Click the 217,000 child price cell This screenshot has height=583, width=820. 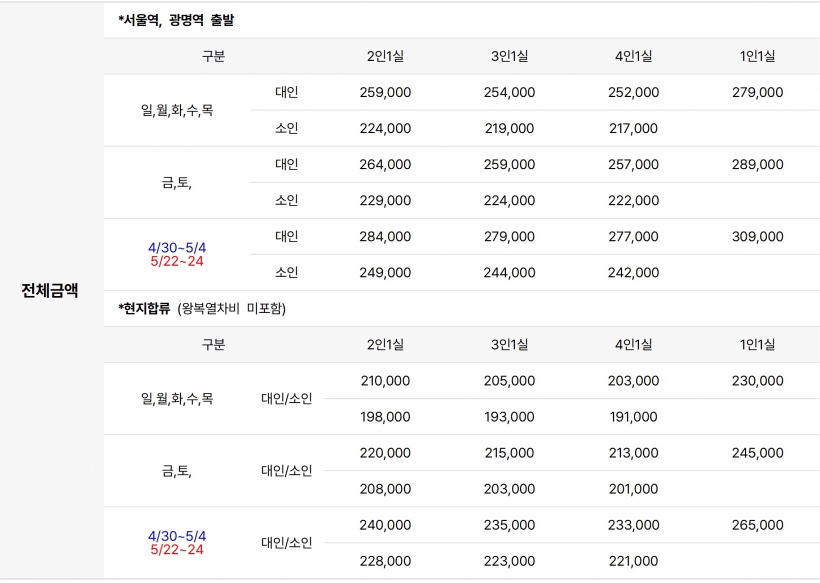pos(633,128)
